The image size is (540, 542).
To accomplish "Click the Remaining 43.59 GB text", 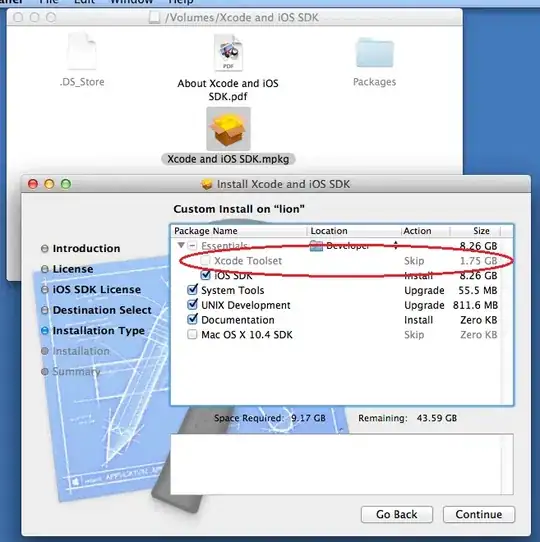I will (x=408, y=418).
